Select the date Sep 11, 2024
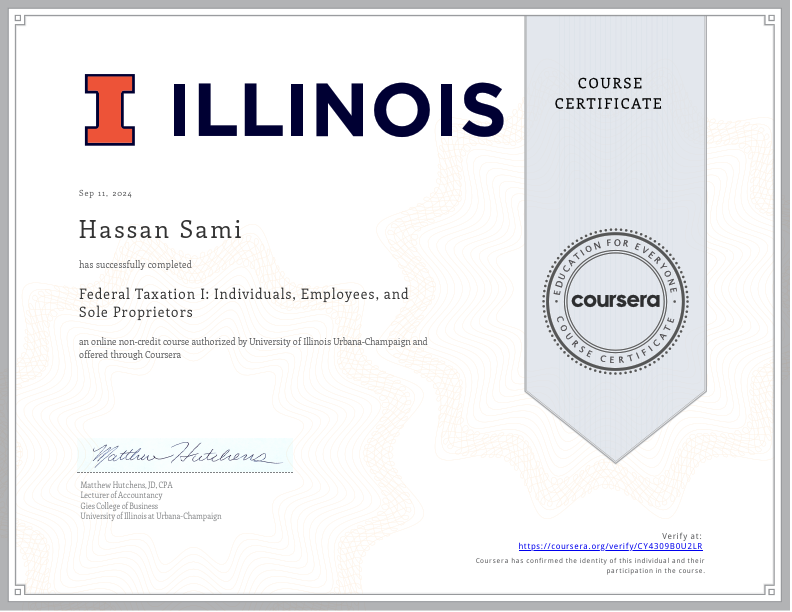Viewport: 792px width, 612px height. coord(105,193)
